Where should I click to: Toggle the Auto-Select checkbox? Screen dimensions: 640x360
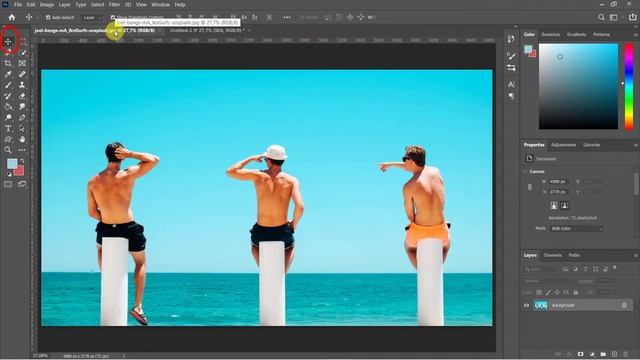pos(48,18)
